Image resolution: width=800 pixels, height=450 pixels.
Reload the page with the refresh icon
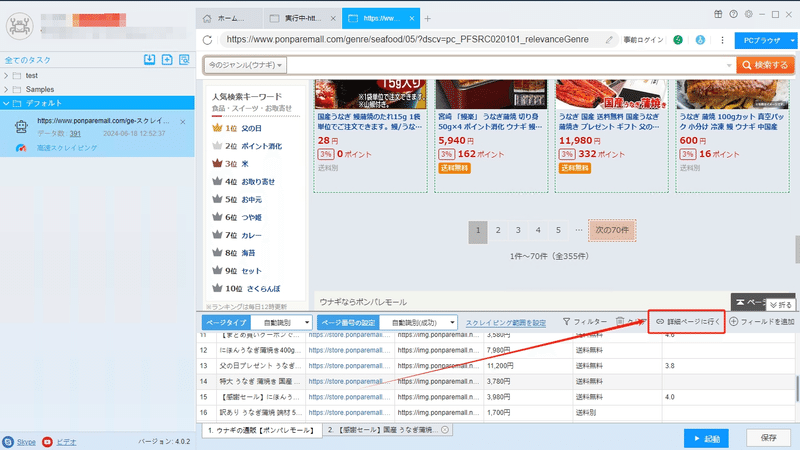point(207,40)
